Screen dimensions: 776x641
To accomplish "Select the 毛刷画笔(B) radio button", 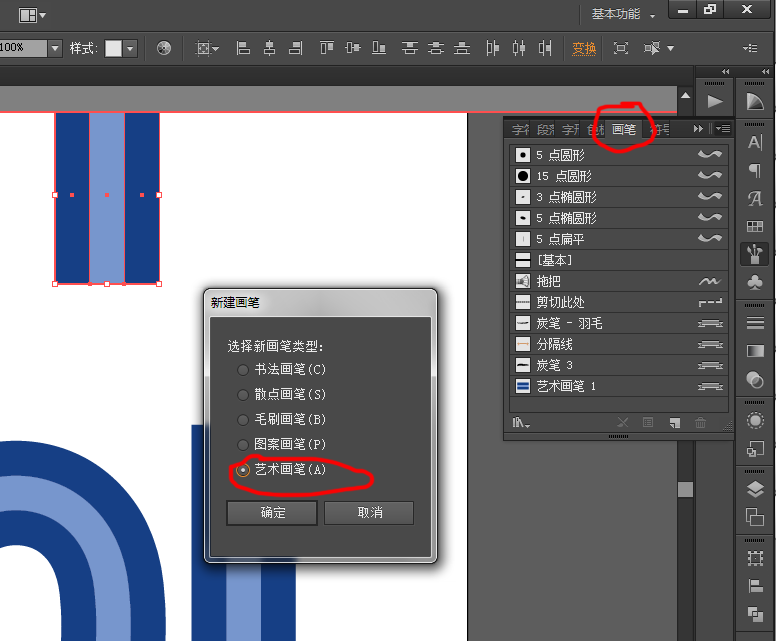I will pos(242,420).
